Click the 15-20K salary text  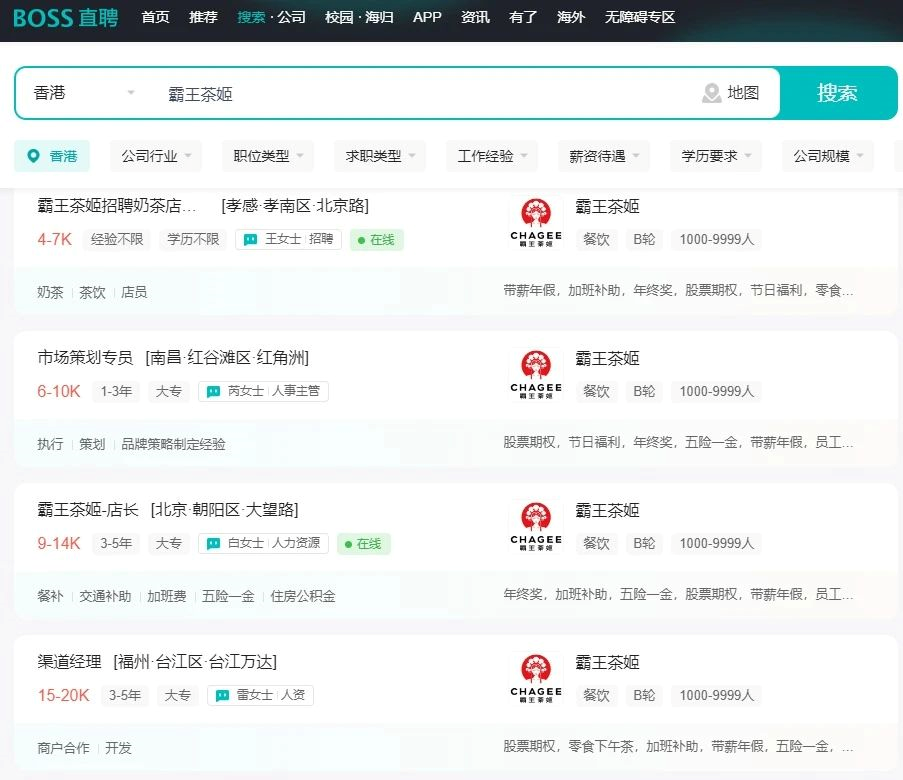(63, 696)
